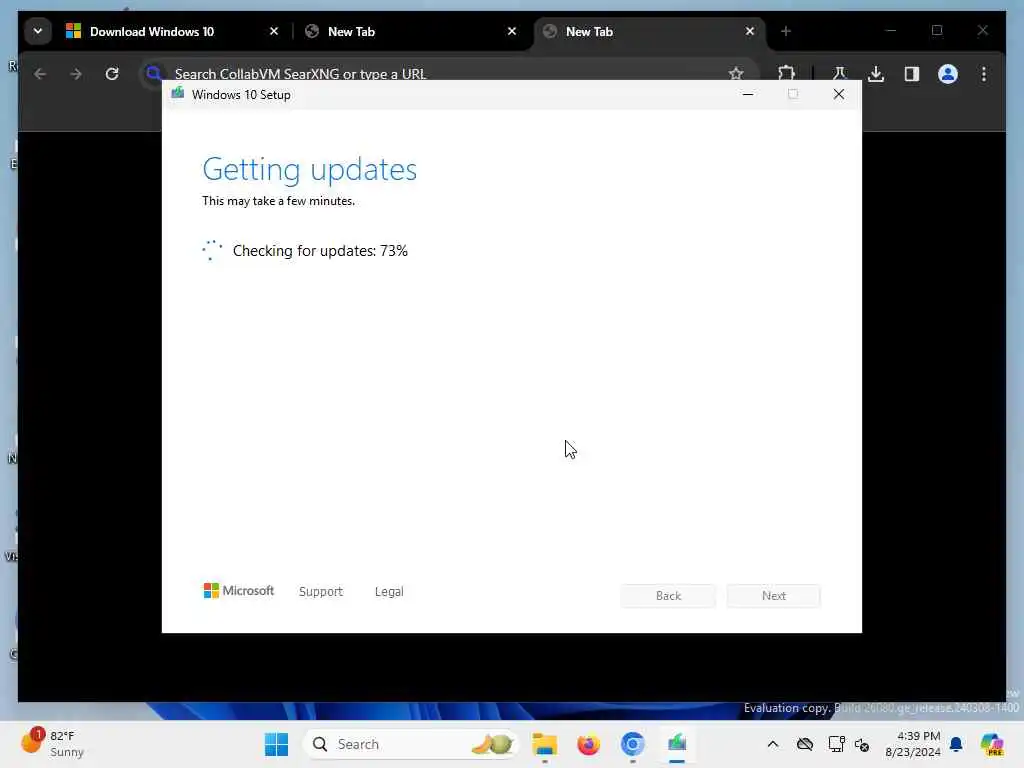Viewport: 1024px width, 768px height.
Task: Go back in Chrome browser
Action: tap(40, 74)
